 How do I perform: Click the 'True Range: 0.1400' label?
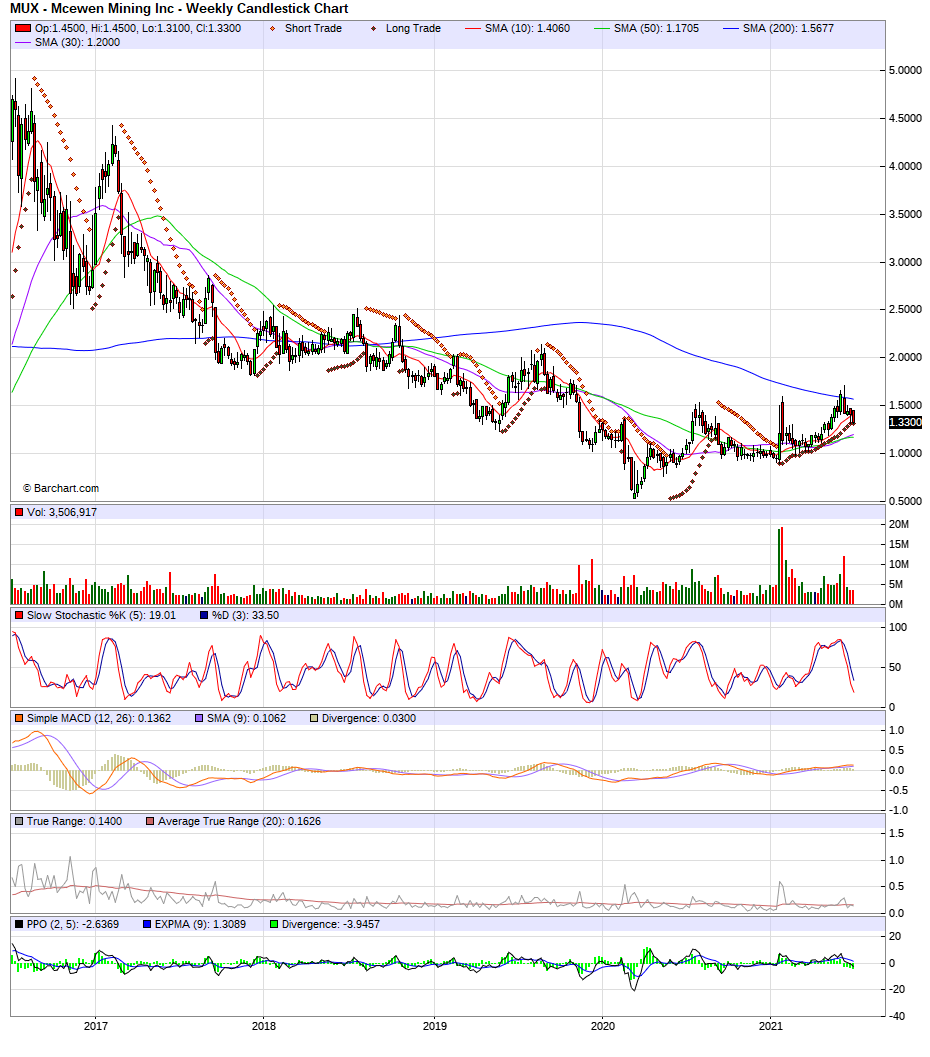point(74,822)
